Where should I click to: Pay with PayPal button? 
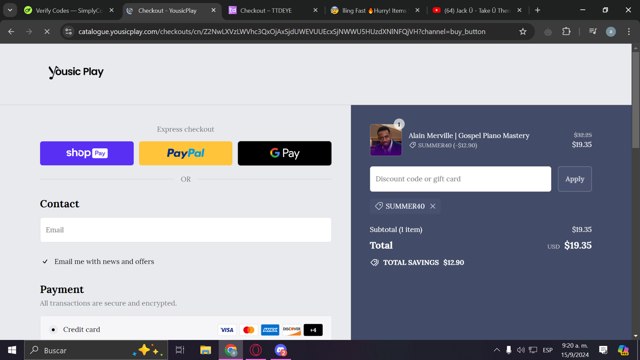[185, 153]
